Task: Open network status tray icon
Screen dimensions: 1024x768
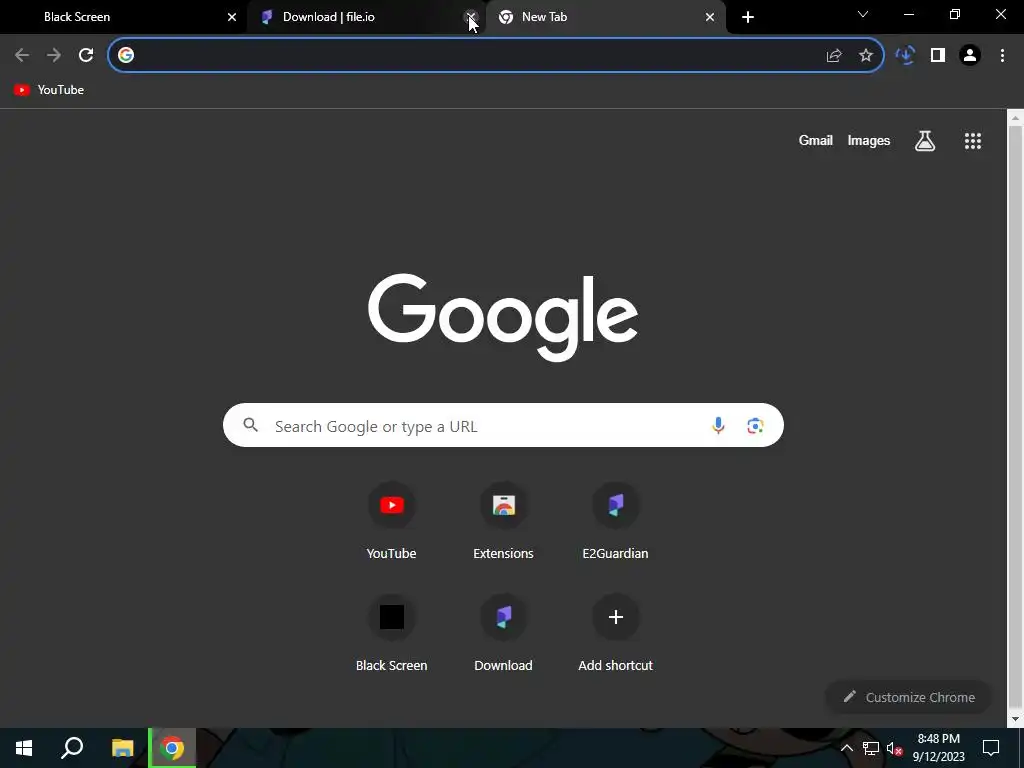Action: tap(871, 748)
